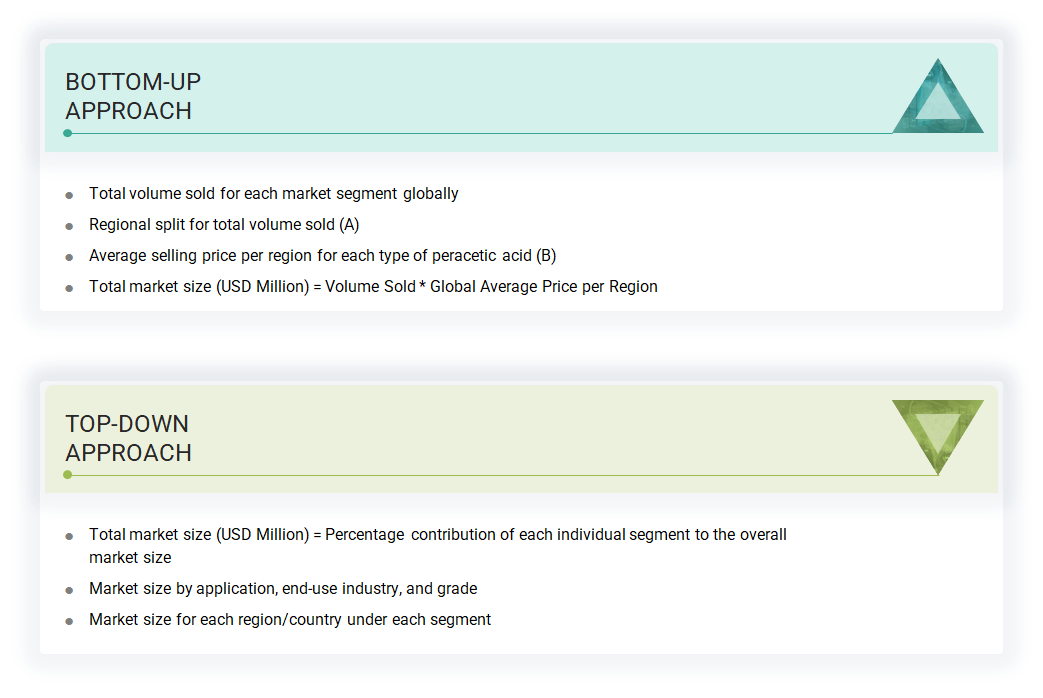Image resolution: width=1043 pixels, height=698 pixels.
Task: Select the 'TOP-DOWN APPROACH' heading
Action: coord(128,438)
